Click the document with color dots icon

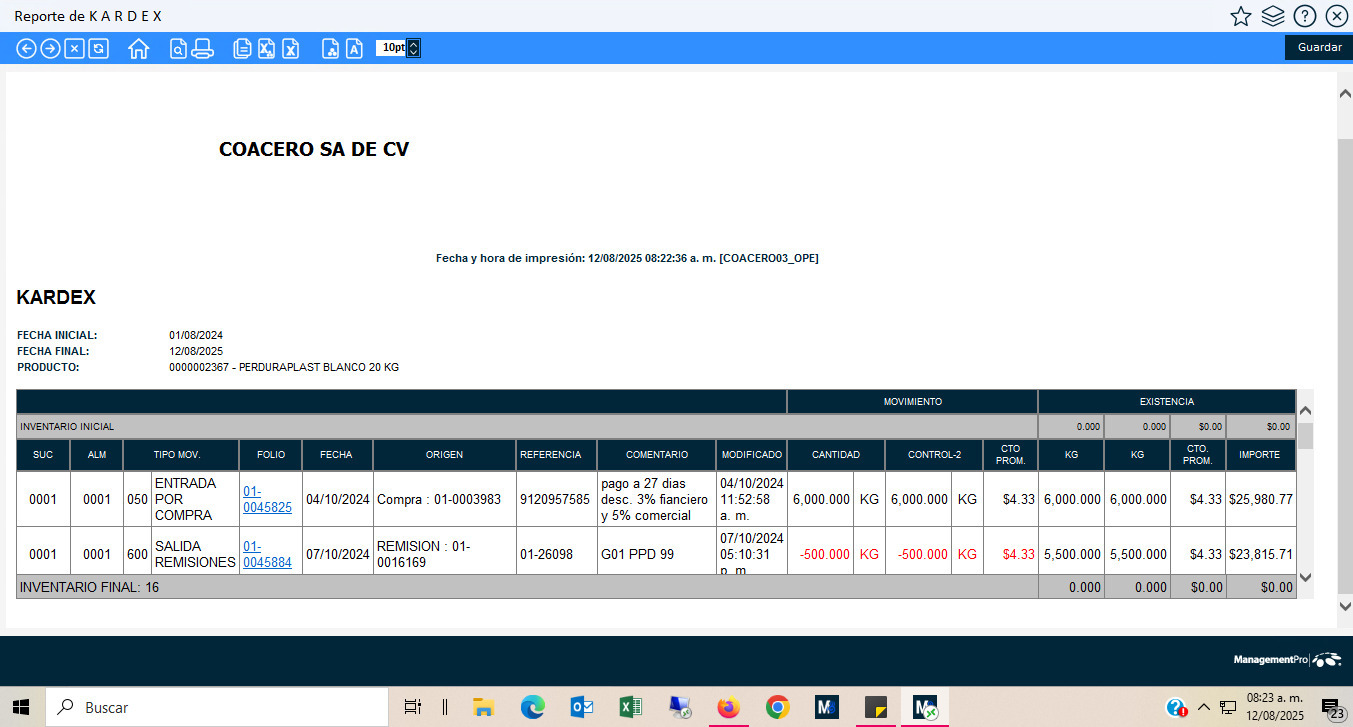330,48
